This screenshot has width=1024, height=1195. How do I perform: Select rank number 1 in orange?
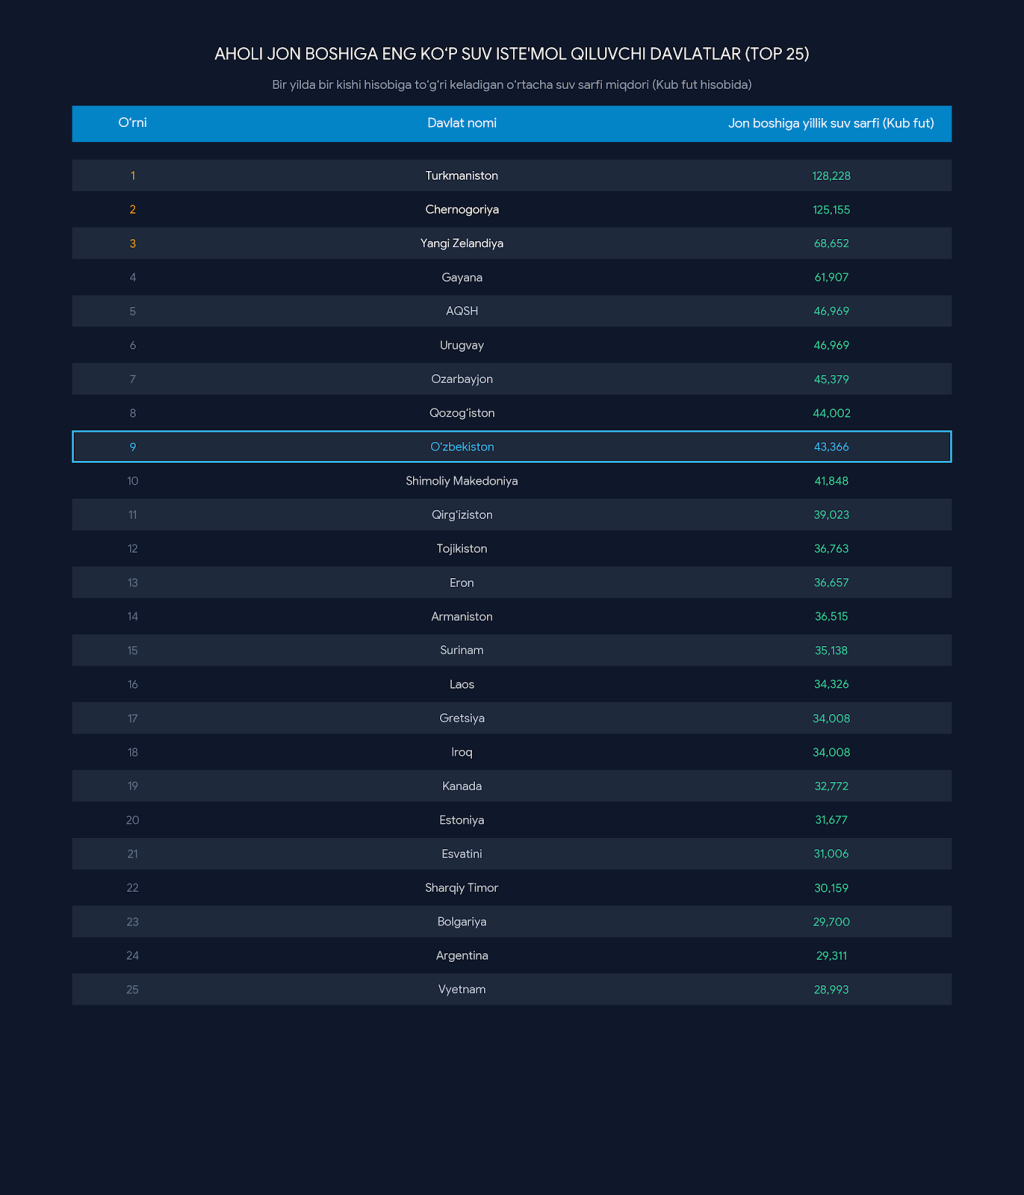(133, 175)
